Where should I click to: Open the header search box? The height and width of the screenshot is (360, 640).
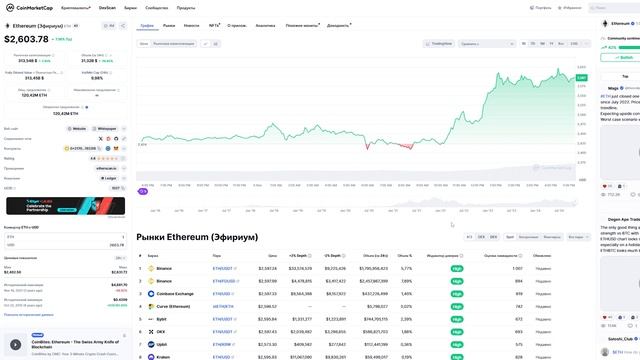[x=614, y=8]
